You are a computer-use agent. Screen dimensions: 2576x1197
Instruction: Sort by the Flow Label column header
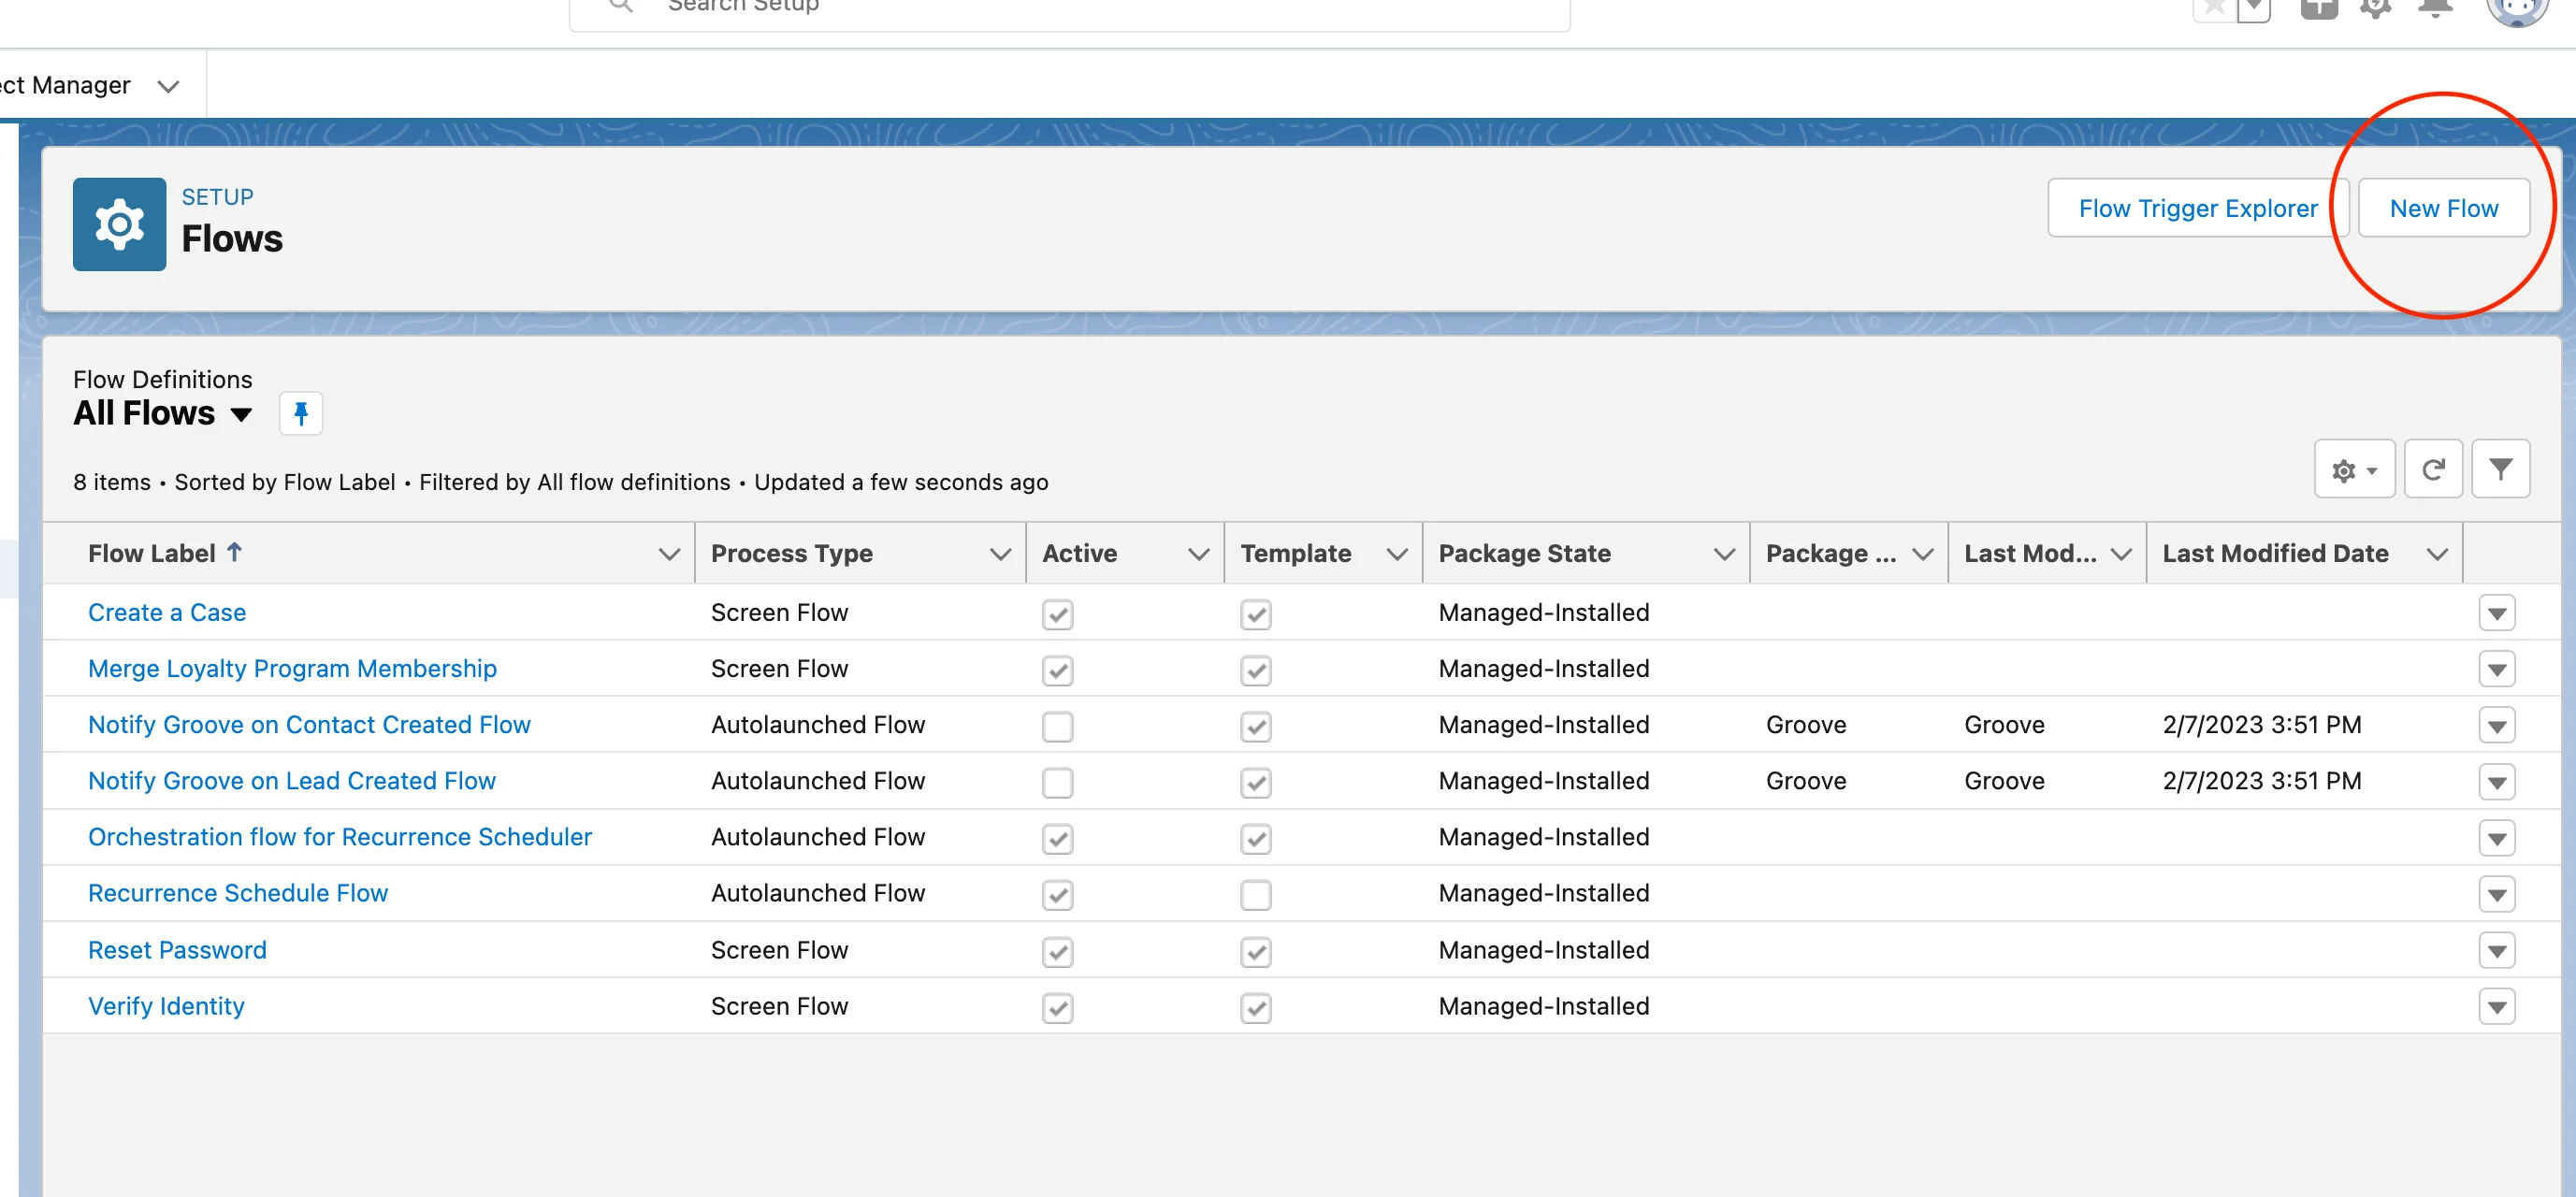coord(152,553)
